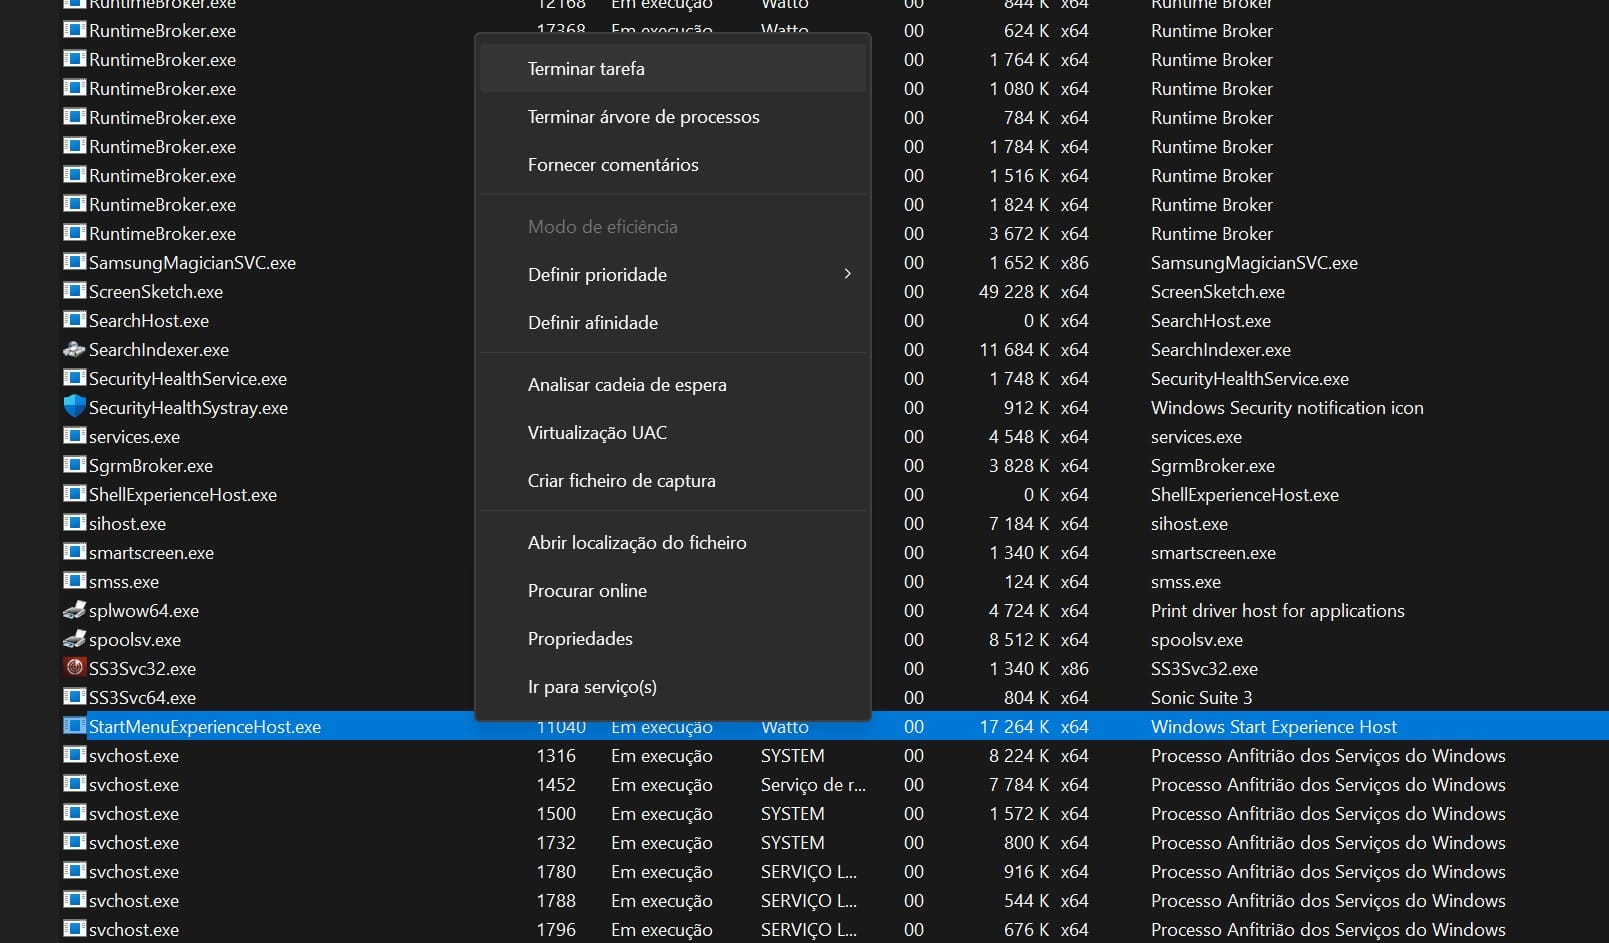Click the spoolsv.exe printer icon
Screen dimensions: 1609x943
pyautogui.click(x=74, y=639)
